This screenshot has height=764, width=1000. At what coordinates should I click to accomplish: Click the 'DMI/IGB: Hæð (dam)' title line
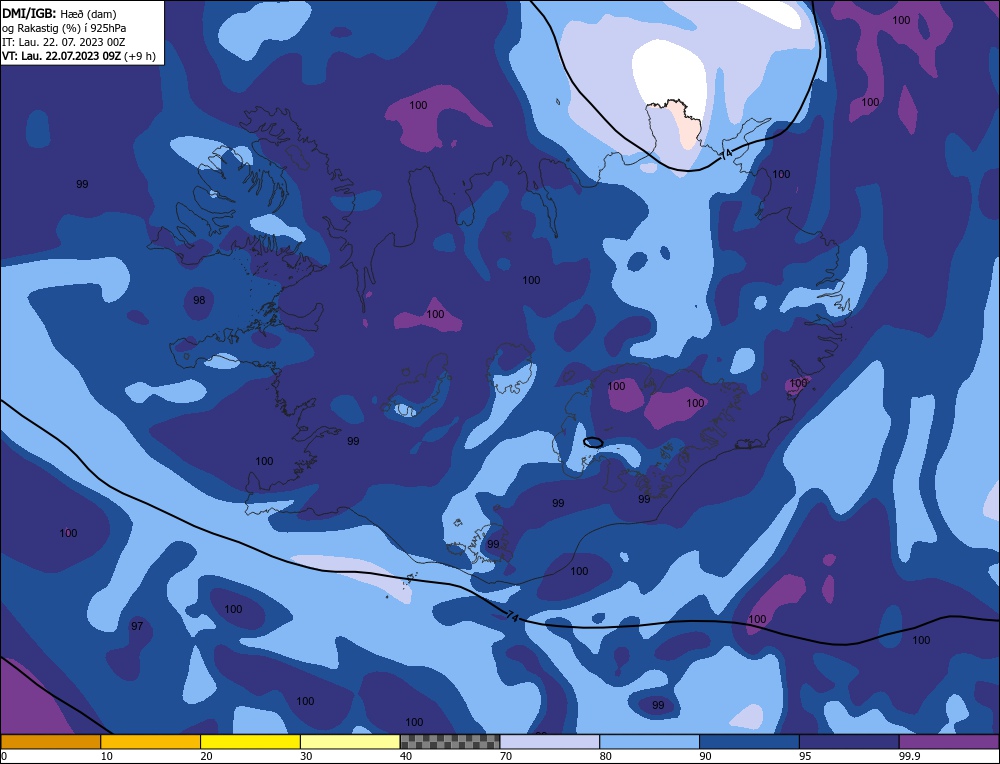(59, 13)
